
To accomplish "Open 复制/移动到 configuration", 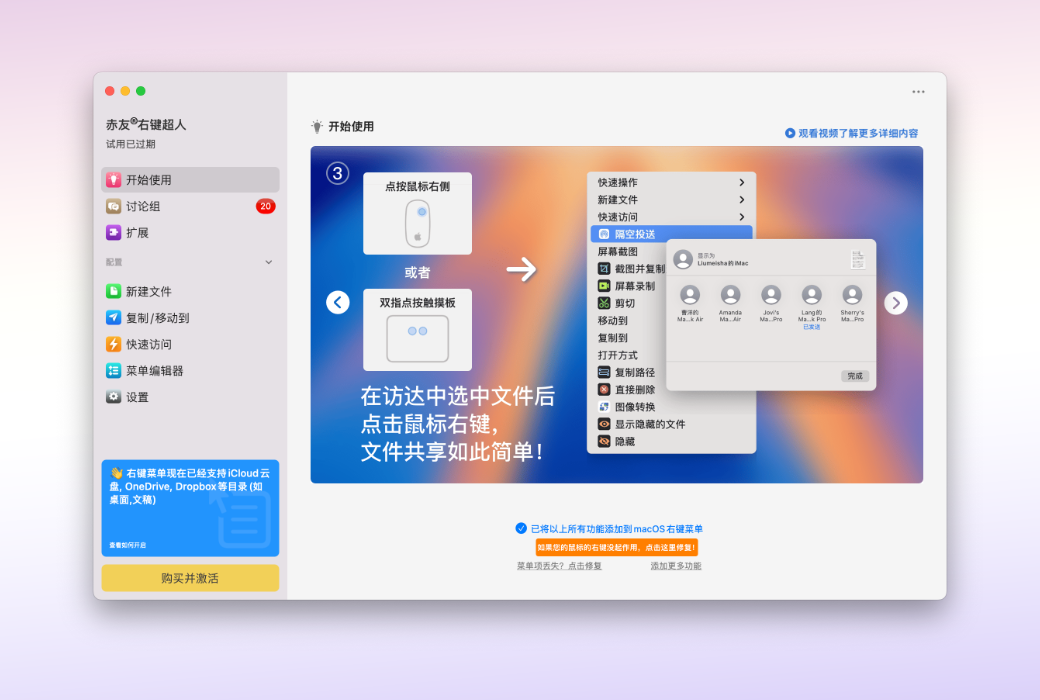I will tap(190, 318).
